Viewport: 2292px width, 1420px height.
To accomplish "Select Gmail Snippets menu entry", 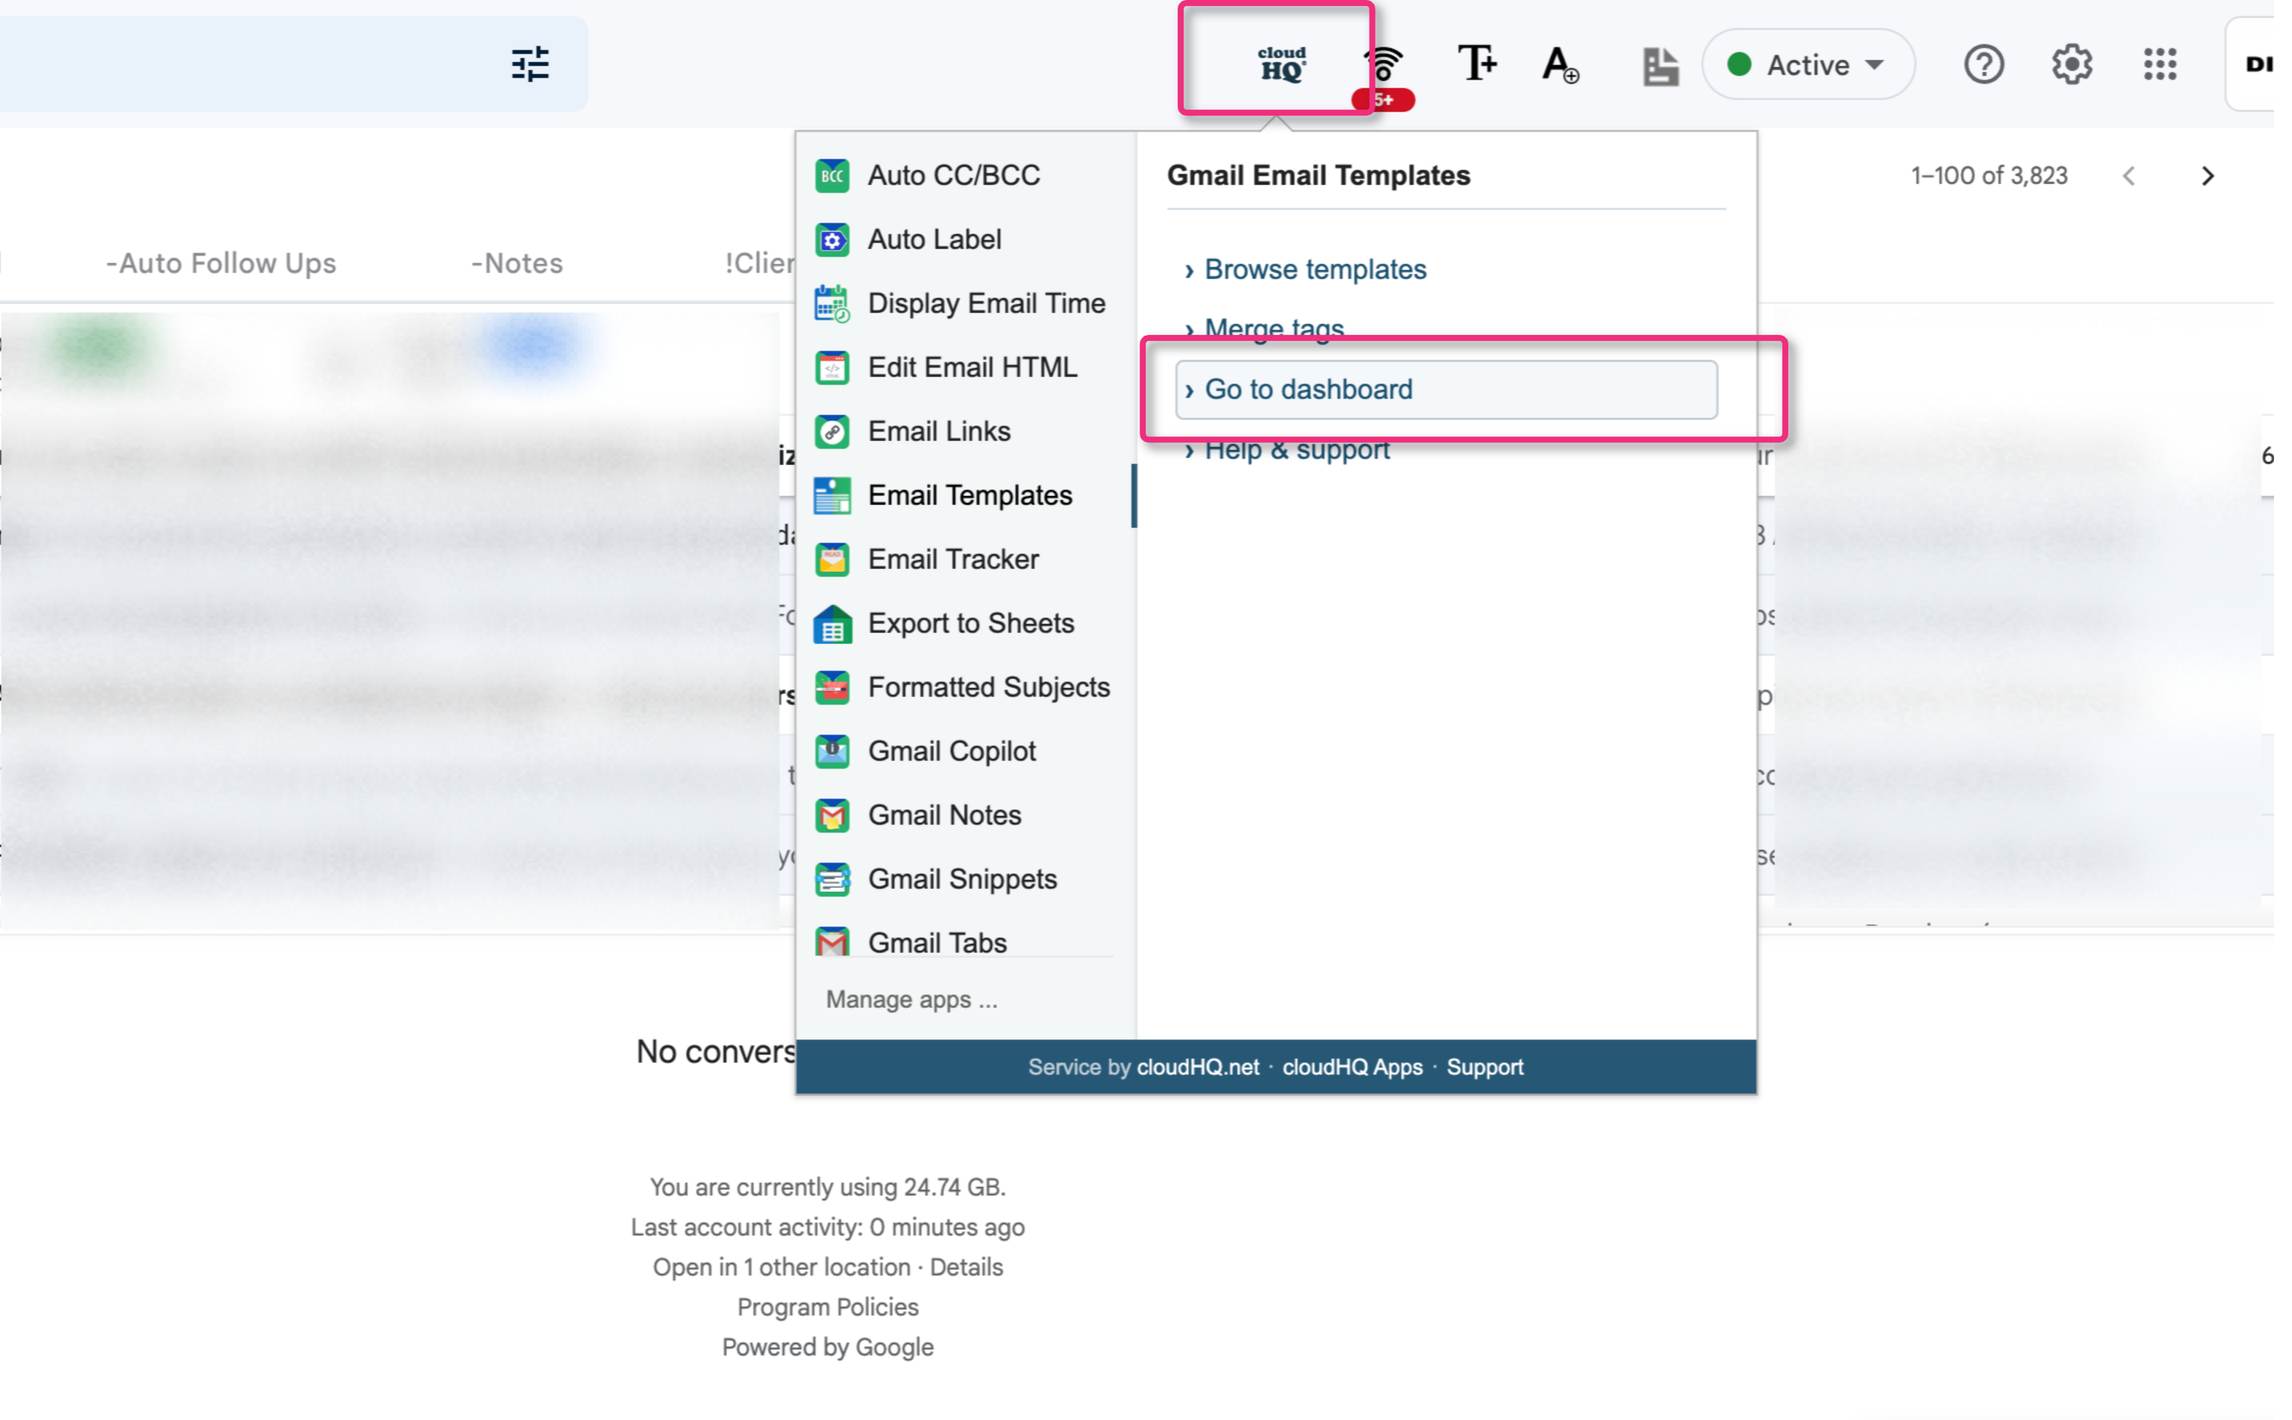I will 965,879.
